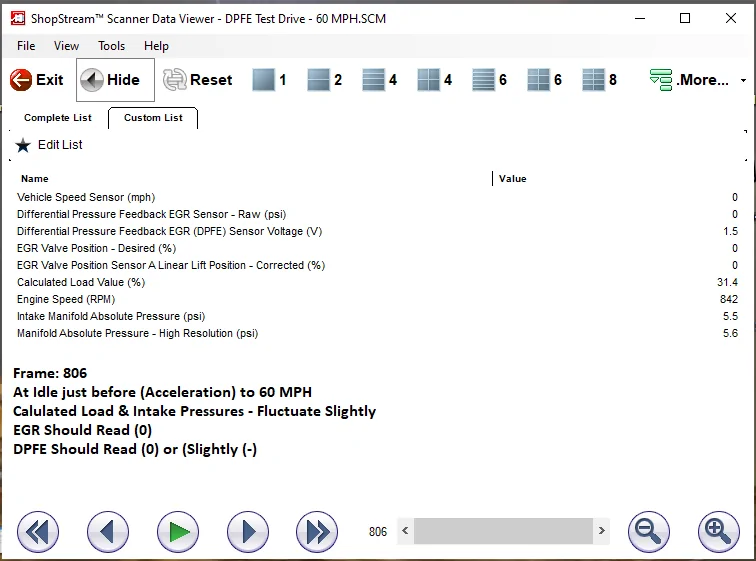Select EGR Valve Position - Desired row
This screenshot has width=756, height=561.
[377, 248]
